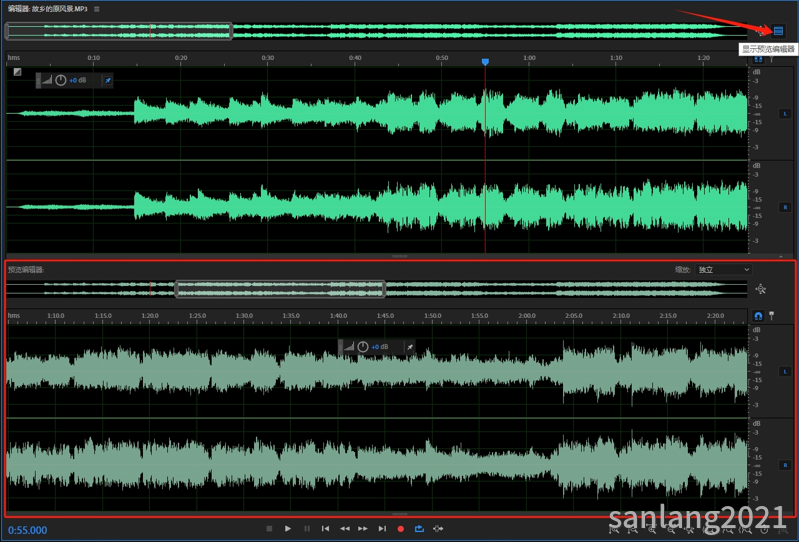Click the pin icon on top waveform HUD
Screen dimensions: 799x542
coord(108,80)
